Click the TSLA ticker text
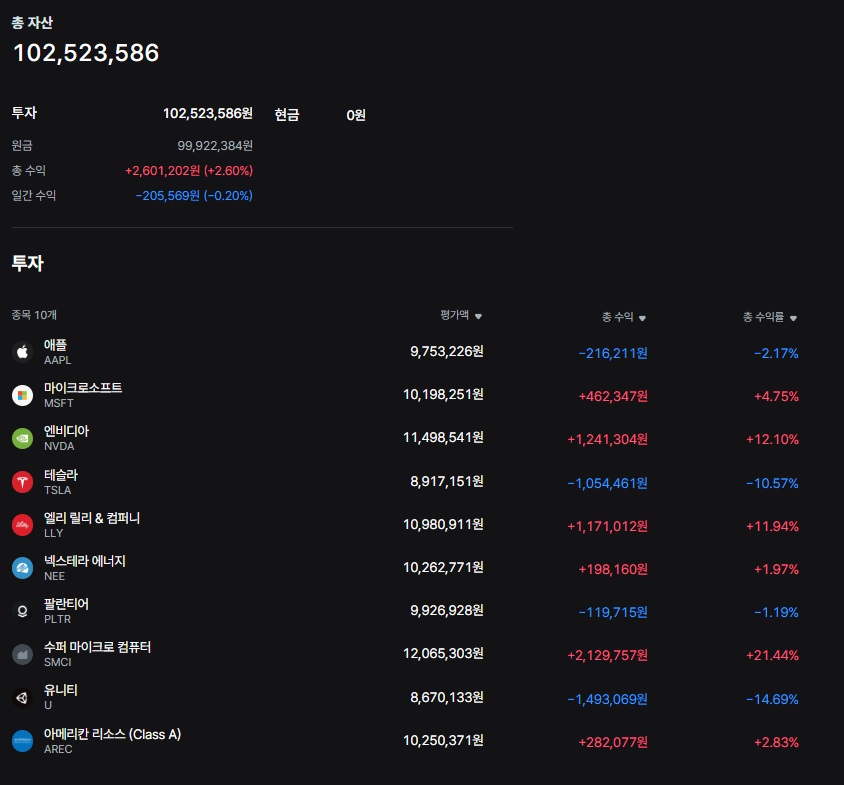 (58, 490)
